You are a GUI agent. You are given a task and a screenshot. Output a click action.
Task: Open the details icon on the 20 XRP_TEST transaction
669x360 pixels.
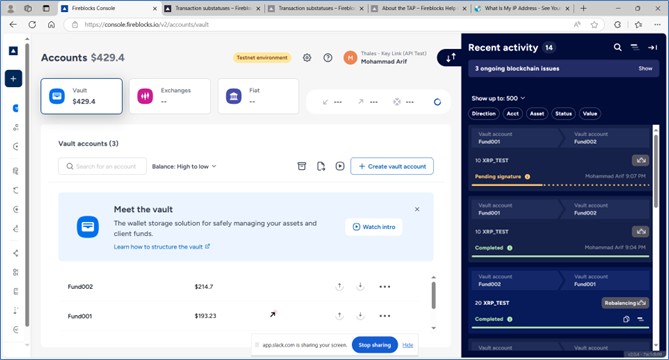(x=640, y=319)
